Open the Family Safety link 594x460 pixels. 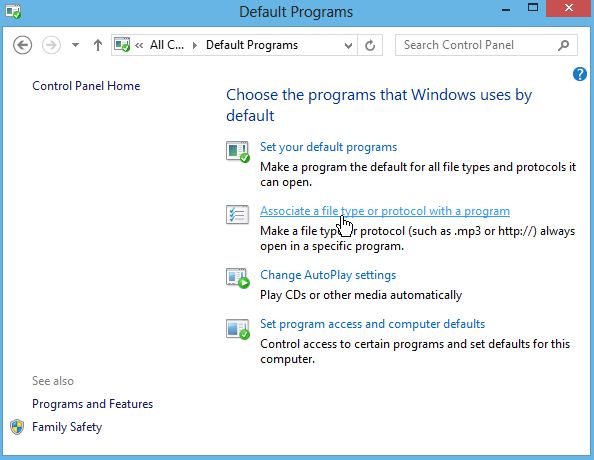(67, 427)
